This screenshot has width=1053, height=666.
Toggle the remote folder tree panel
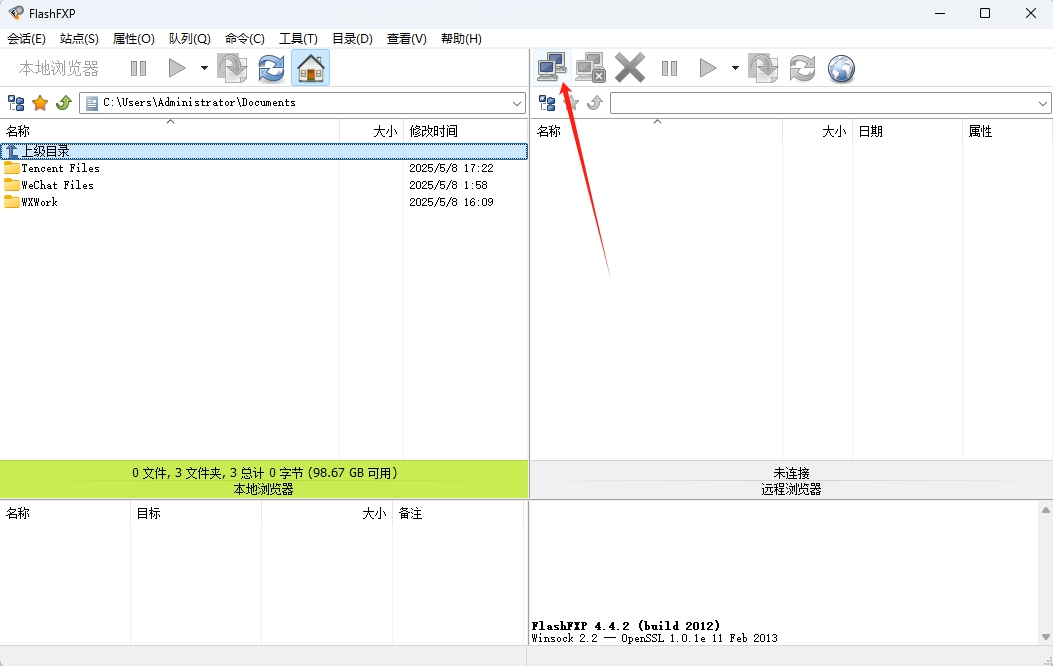[547, 102]
